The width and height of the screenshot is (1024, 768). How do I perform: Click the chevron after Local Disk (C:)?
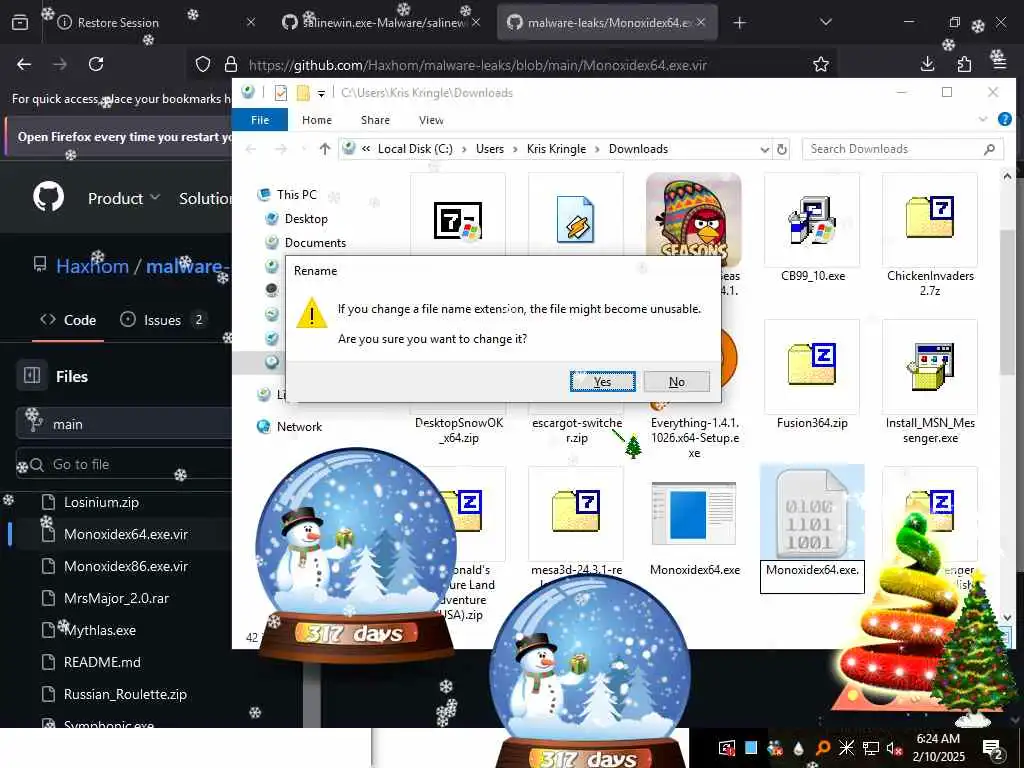464,150
